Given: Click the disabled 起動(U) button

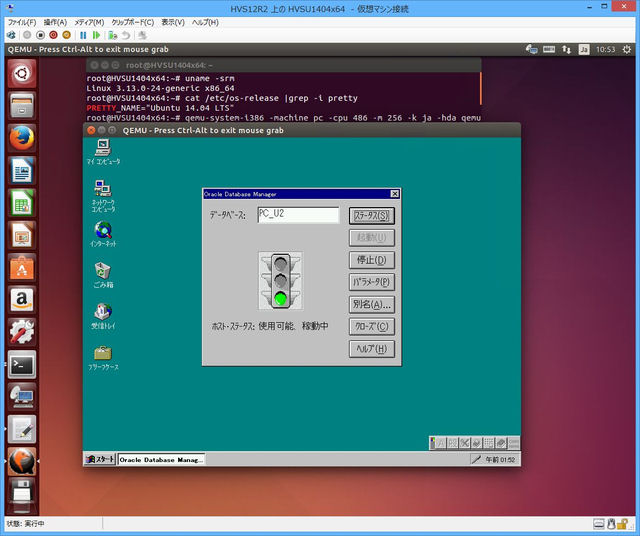Looking at the screenshot, I should pyautogui.click(x=372, y=238).
